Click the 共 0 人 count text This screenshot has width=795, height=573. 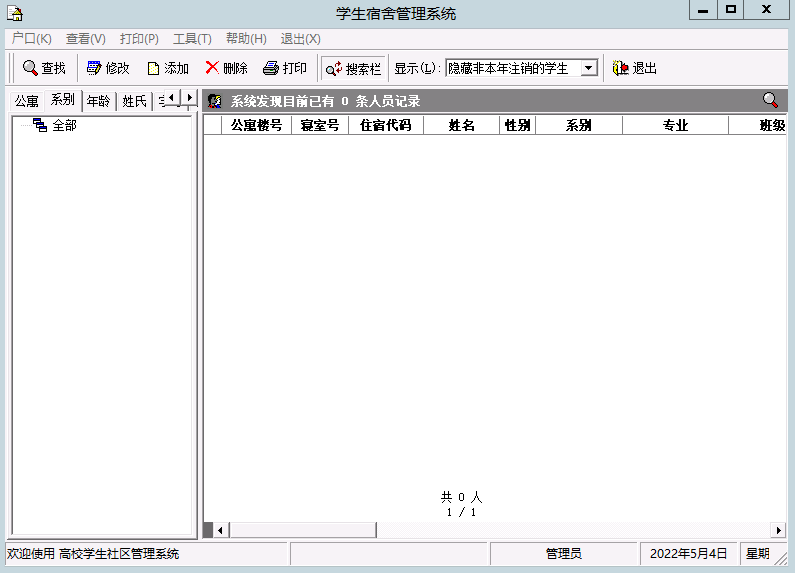click(x=461, y=497)
